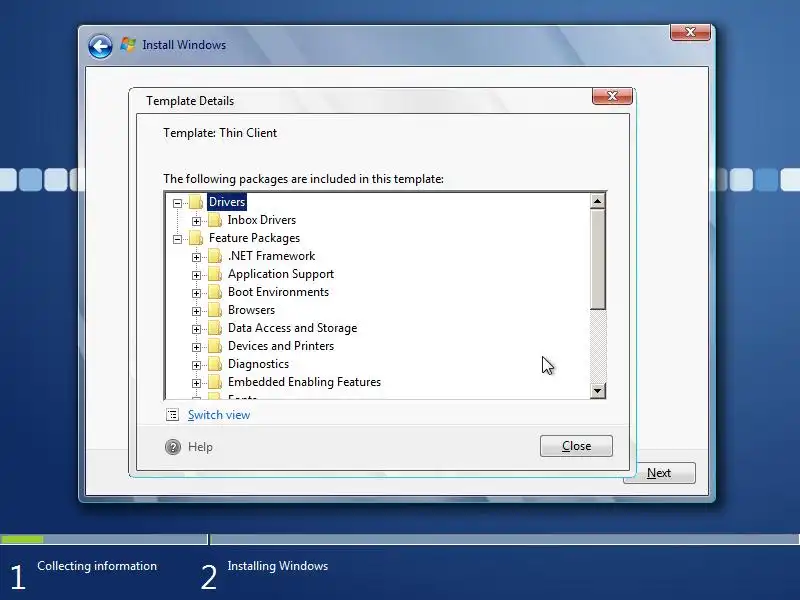Image resolution: width=800 pixels, height=600 pixels.
Task: Select the Application Support label
Action: coord(281,274)
